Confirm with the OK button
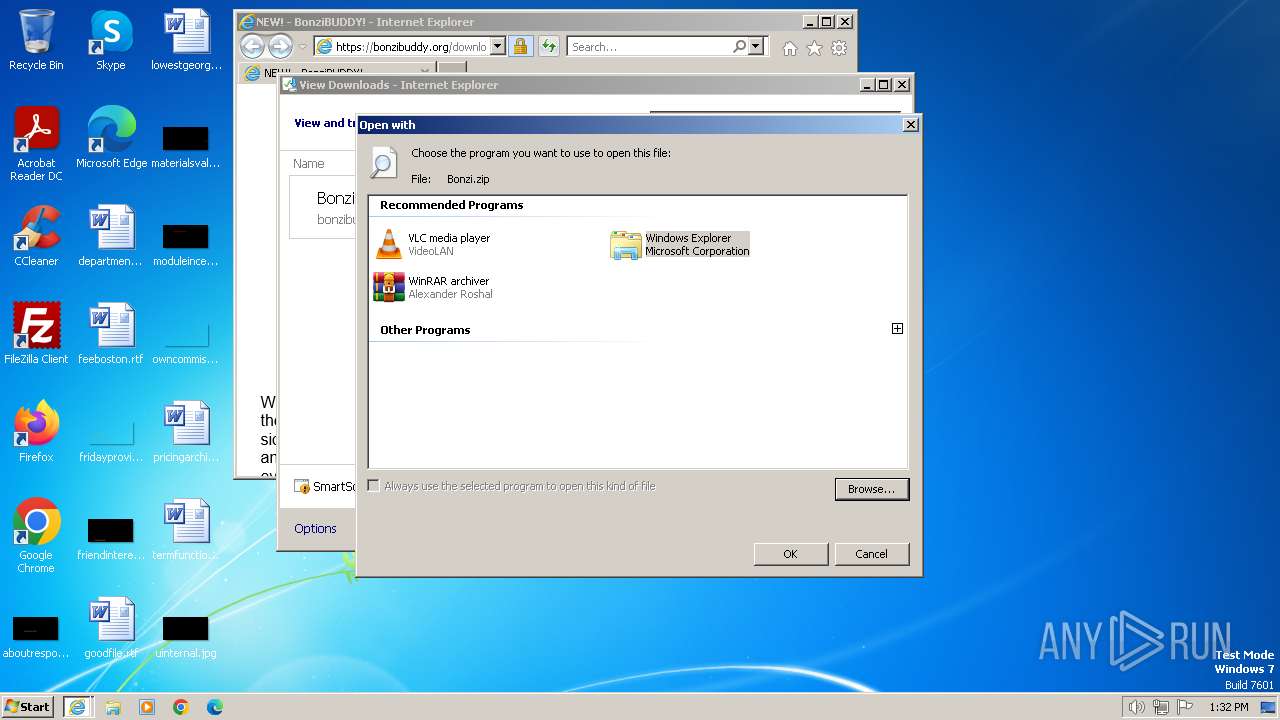This screenshot has height=720, width=1280. pos(791,554)
